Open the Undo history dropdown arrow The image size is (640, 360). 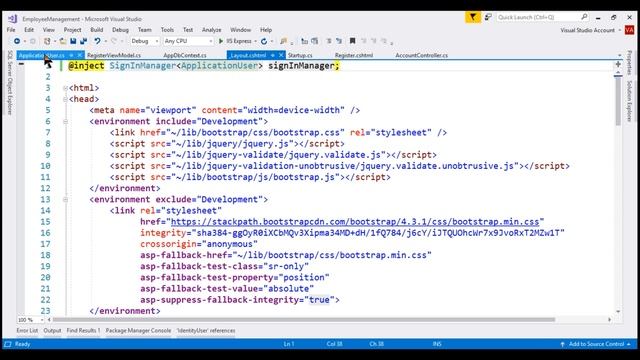coord(105,41)
